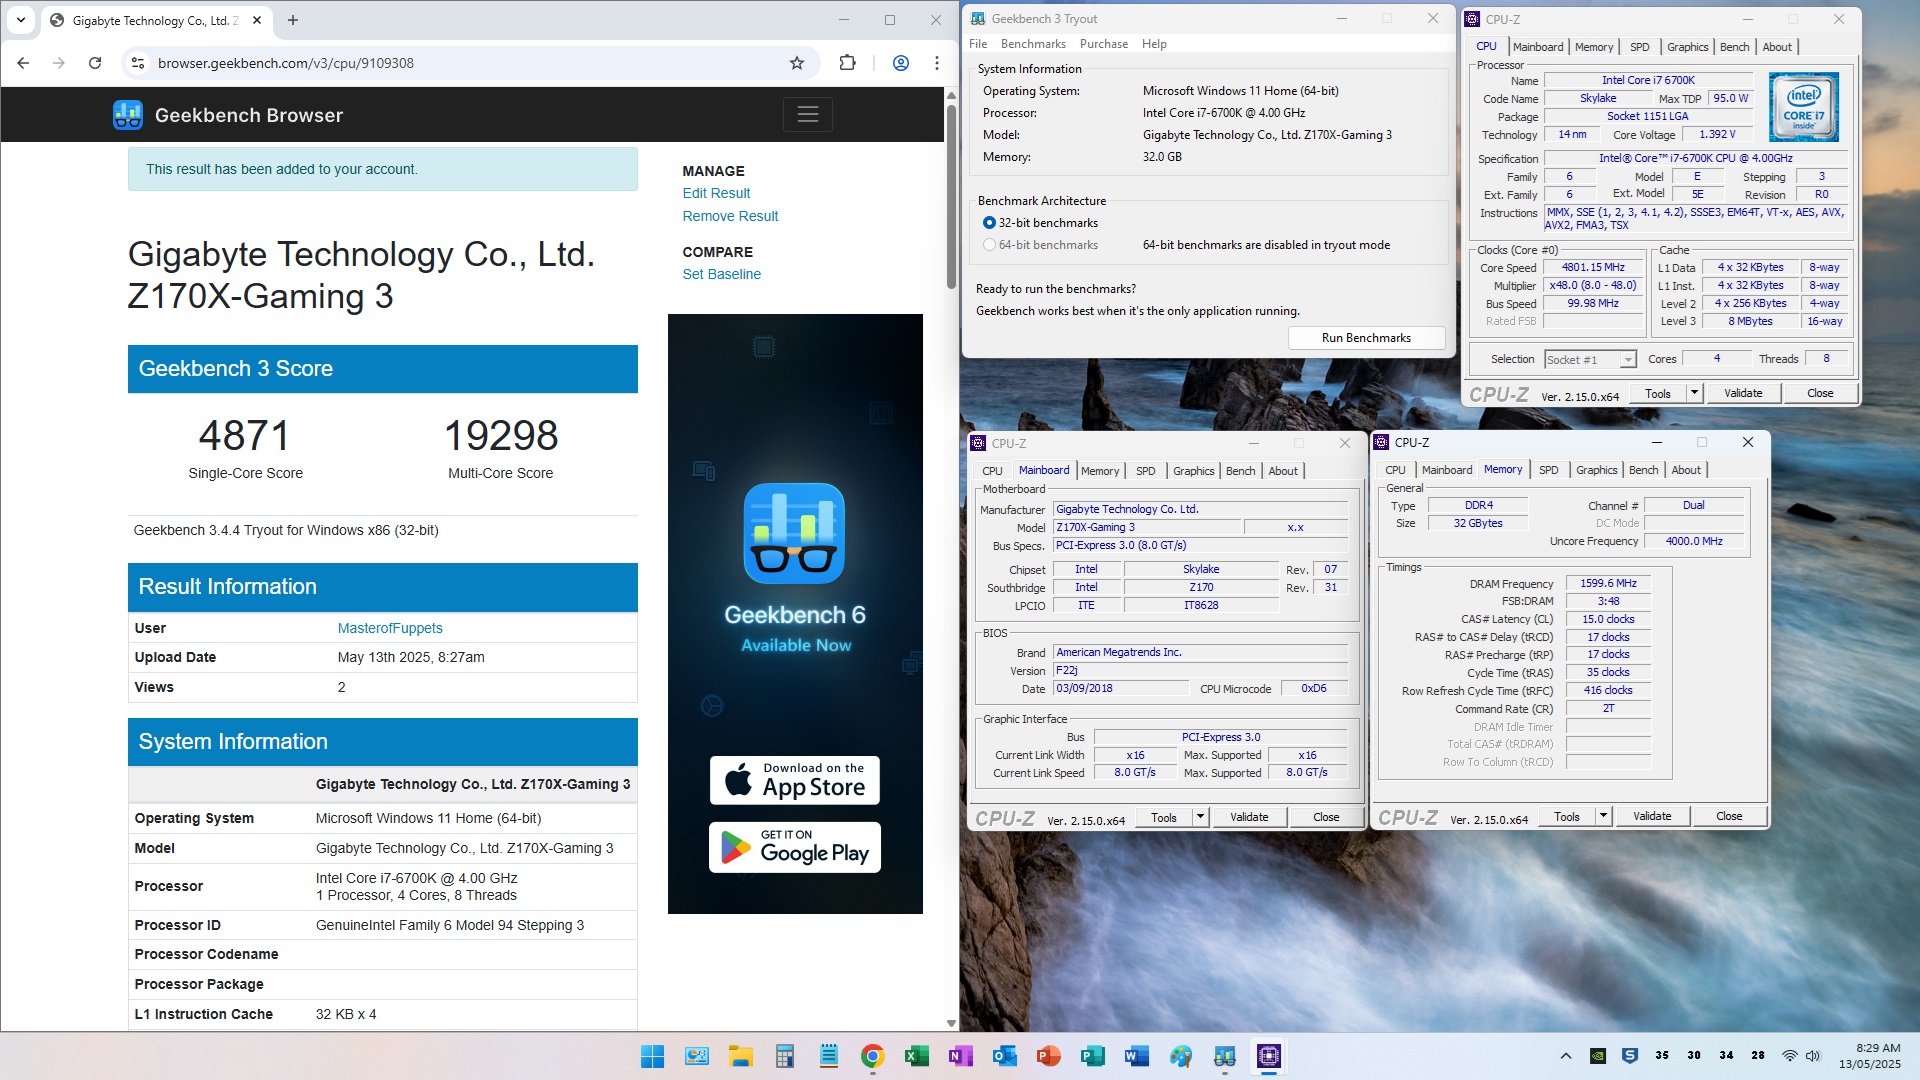Viewport: 1920px width, 1080px height.
Task: Open the Benchmarks menu in Geekbench
Action: pos(1033,44)
